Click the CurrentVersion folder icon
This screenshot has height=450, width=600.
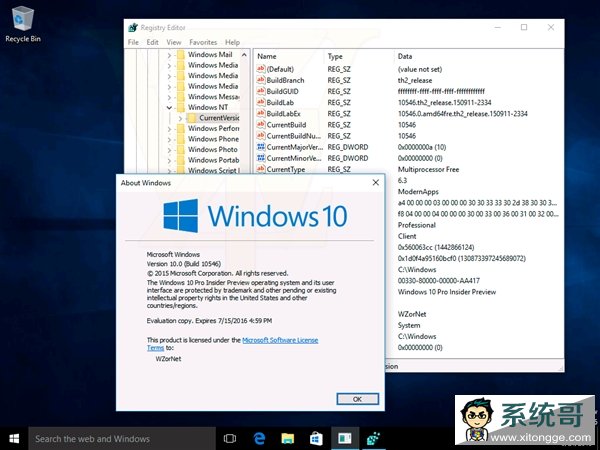click(x=192, y=118)
